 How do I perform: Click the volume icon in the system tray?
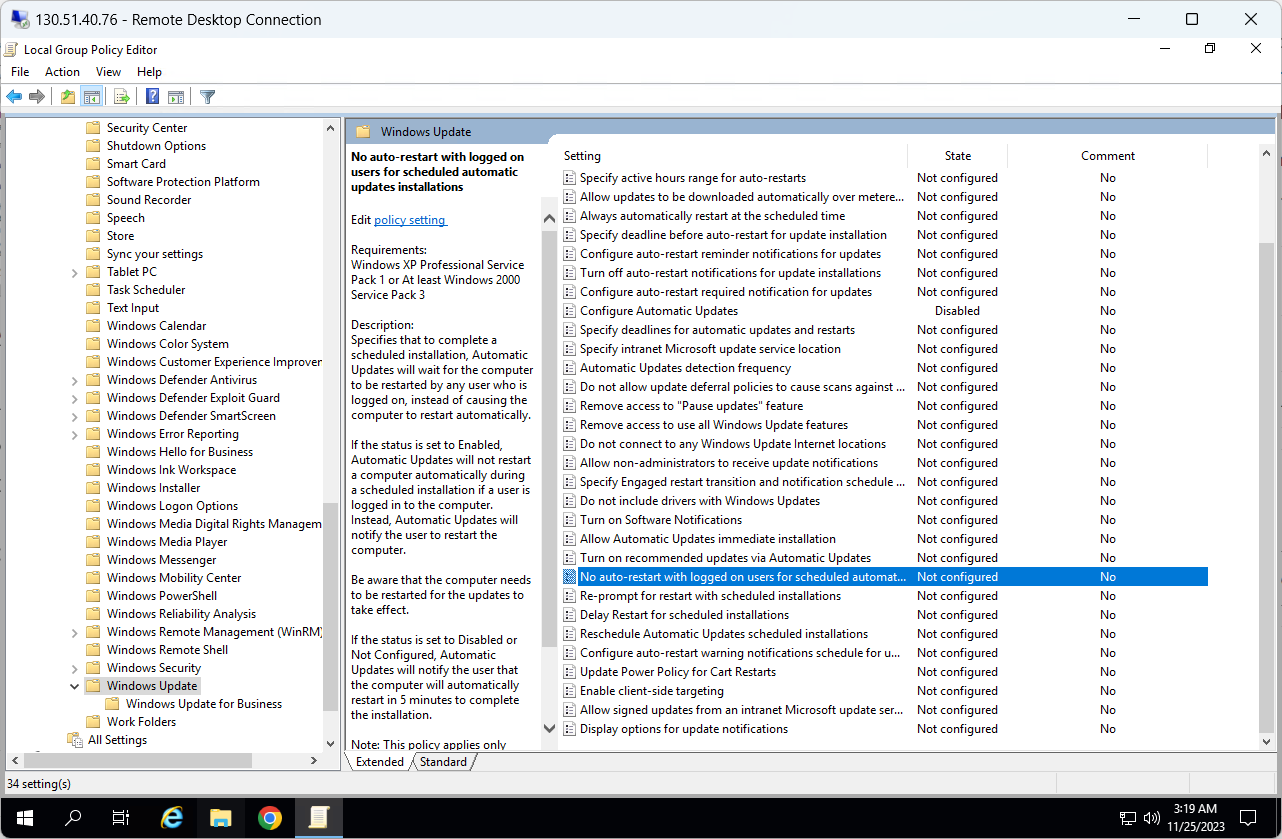point(1152,816)
